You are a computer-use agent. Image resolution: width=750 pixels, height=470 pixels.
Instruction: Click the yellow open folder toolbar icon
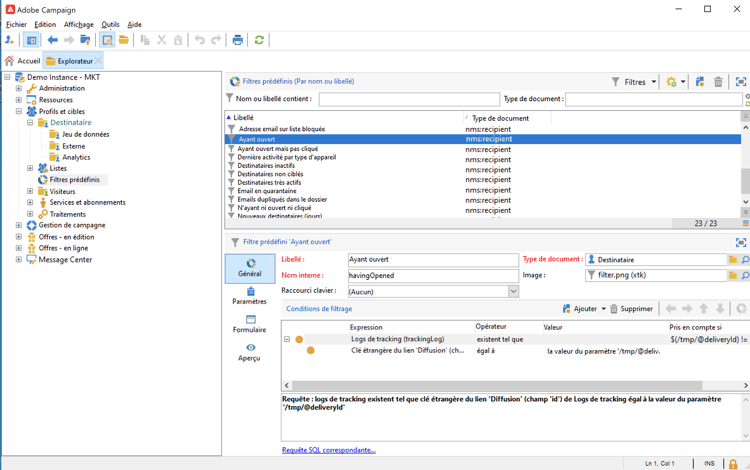click(124, 40)
